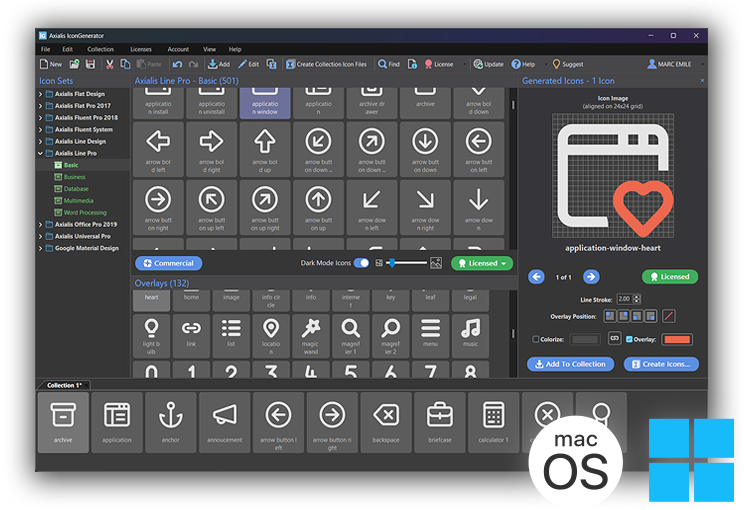Click the New toolbar button
This screenshot has height=510, width=746.
pos(51,64)
